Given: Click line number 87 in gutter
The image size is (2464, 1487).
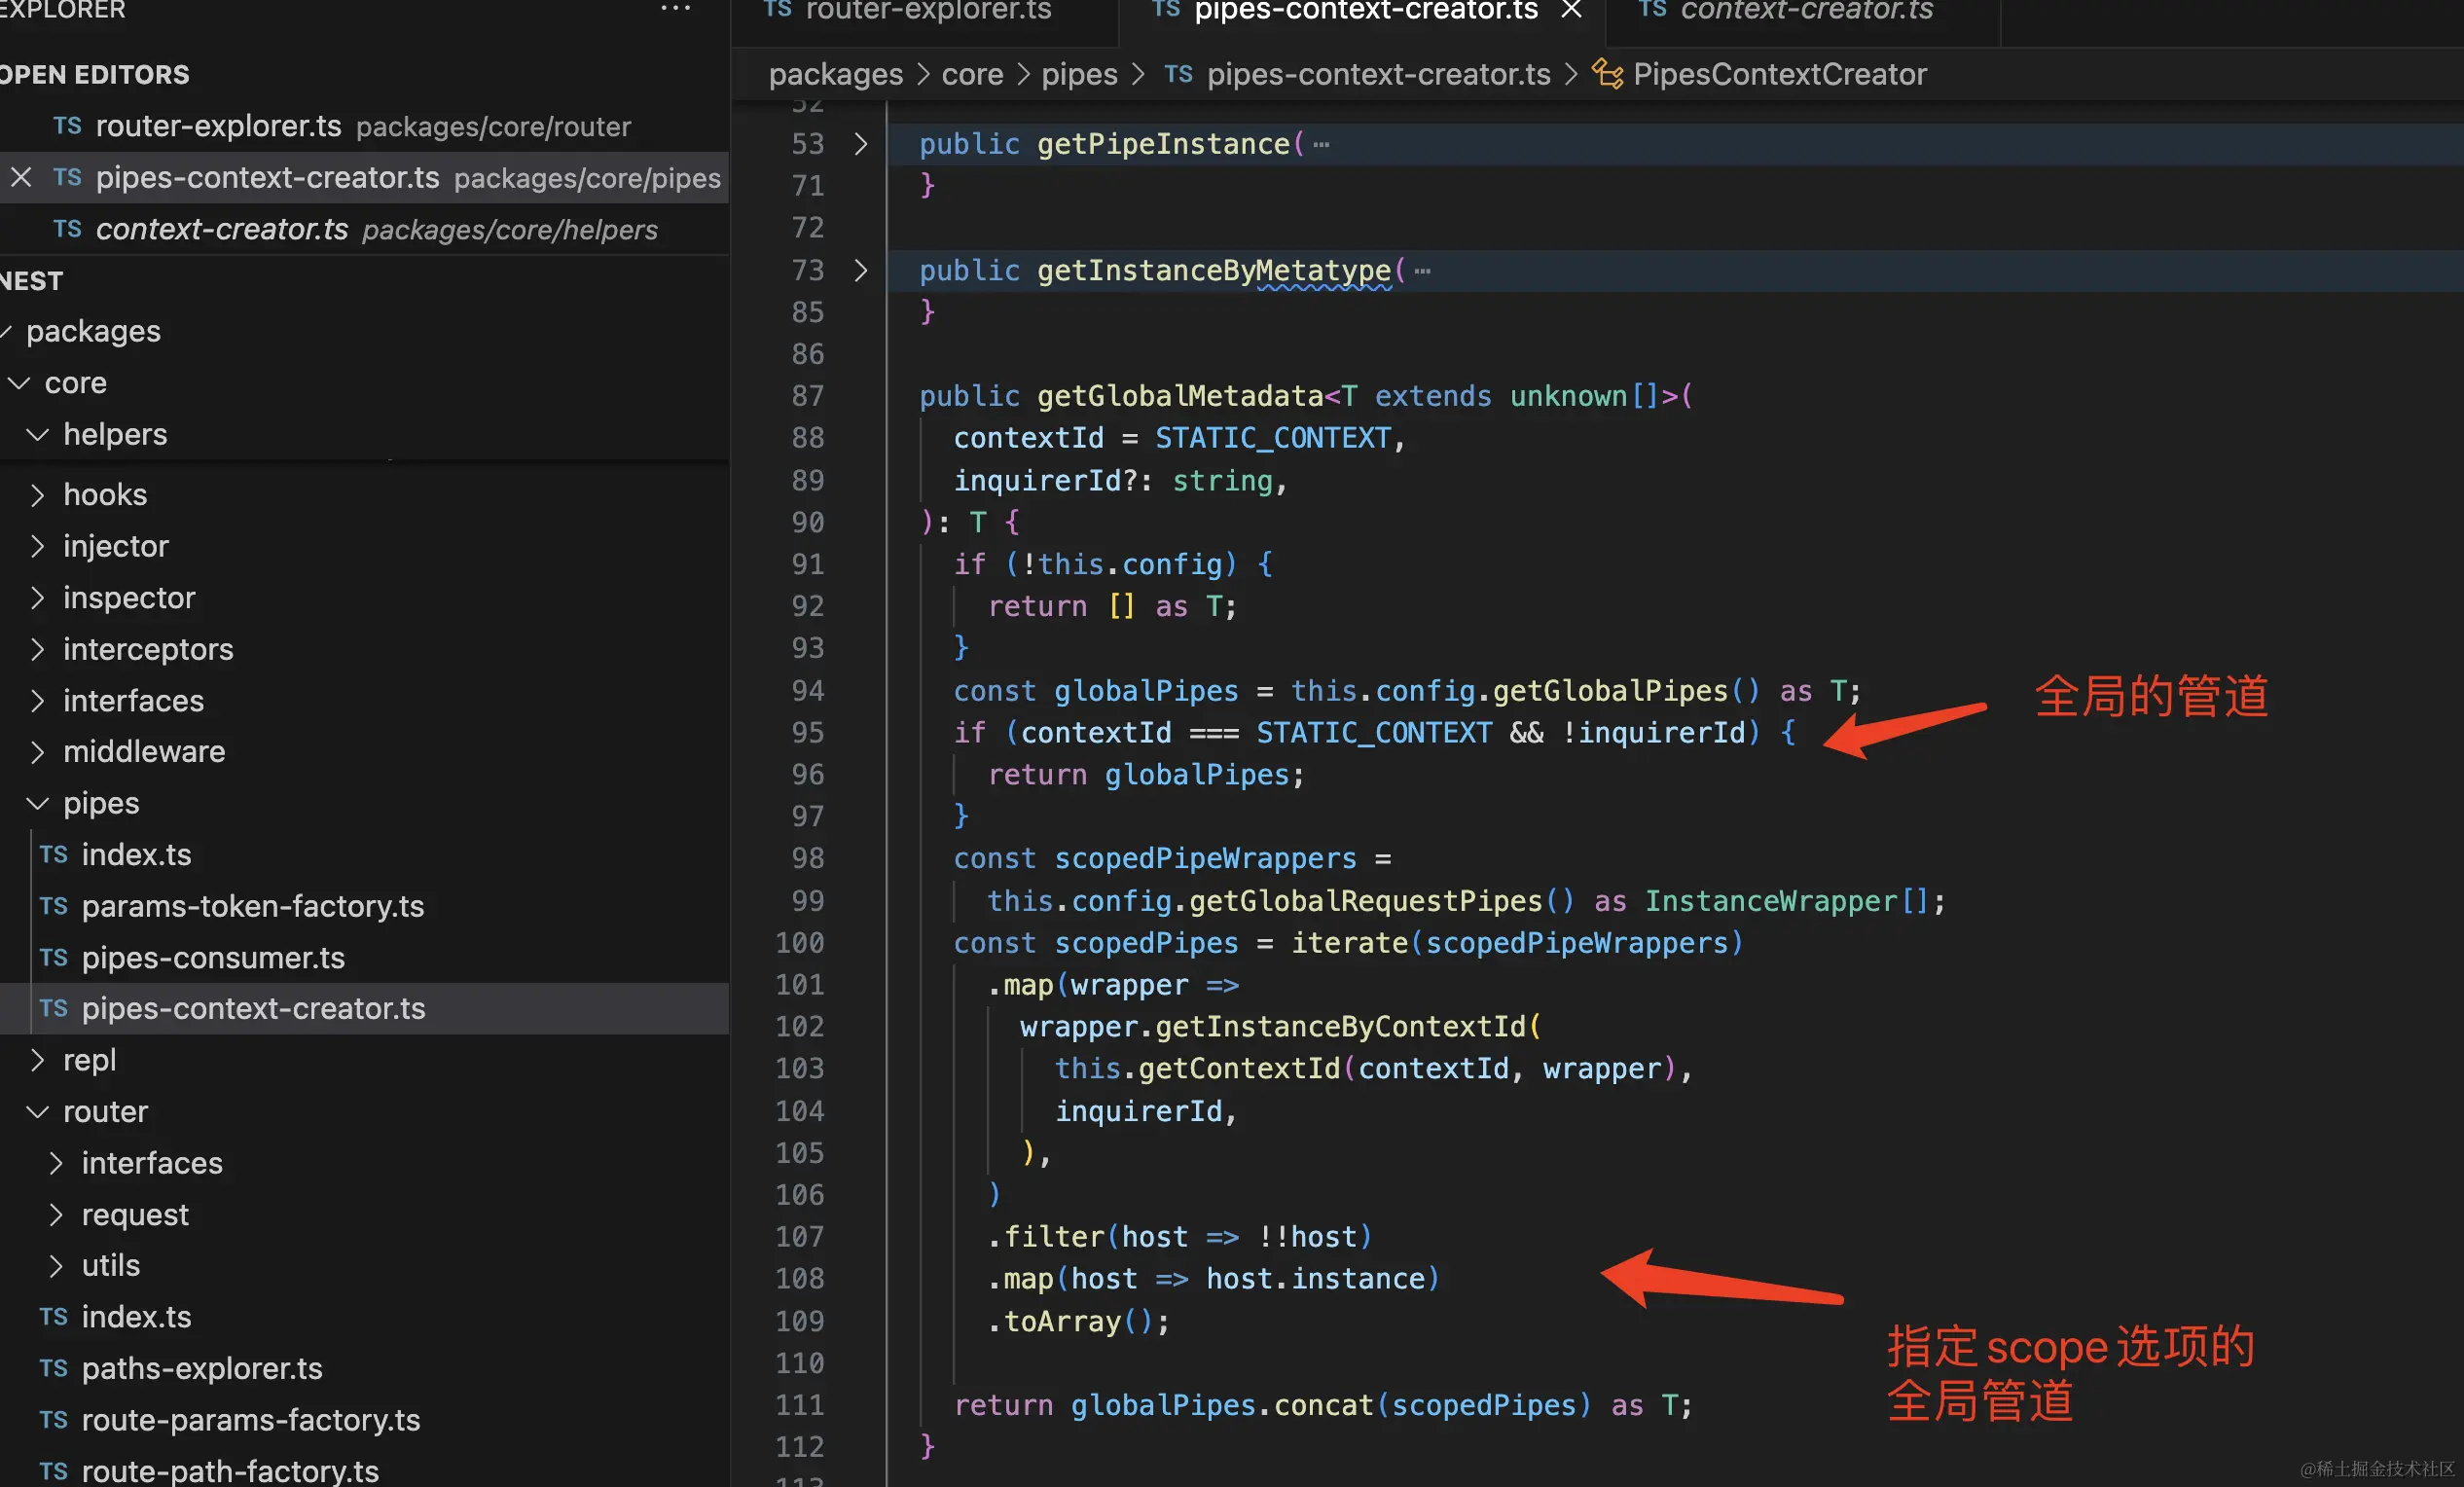Looking at the screenshot, I should 808,396.
